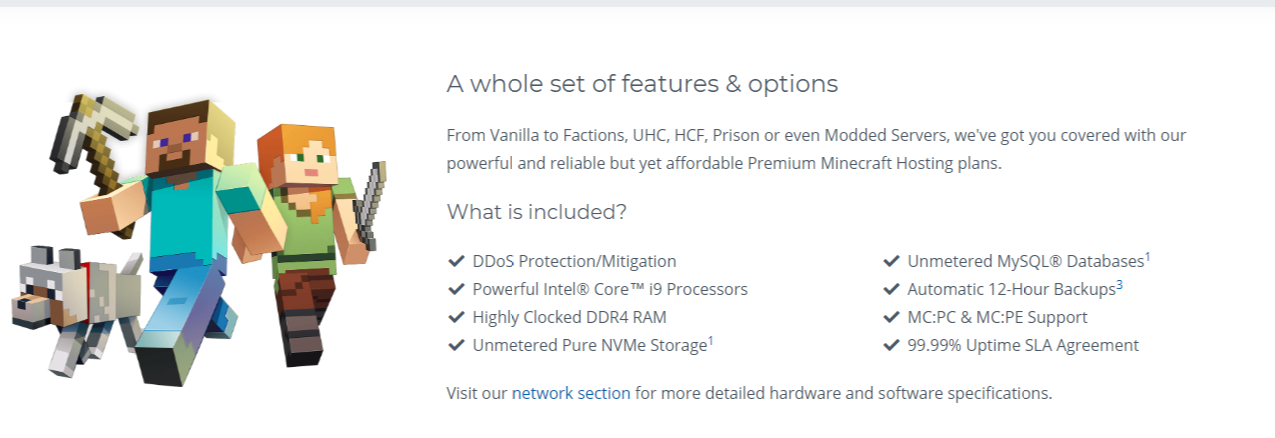Click footnote 3 after 12-Hour Backups
This screenshot has width=1275, height=438.
pyautogui.click(x=1119, y=284)
